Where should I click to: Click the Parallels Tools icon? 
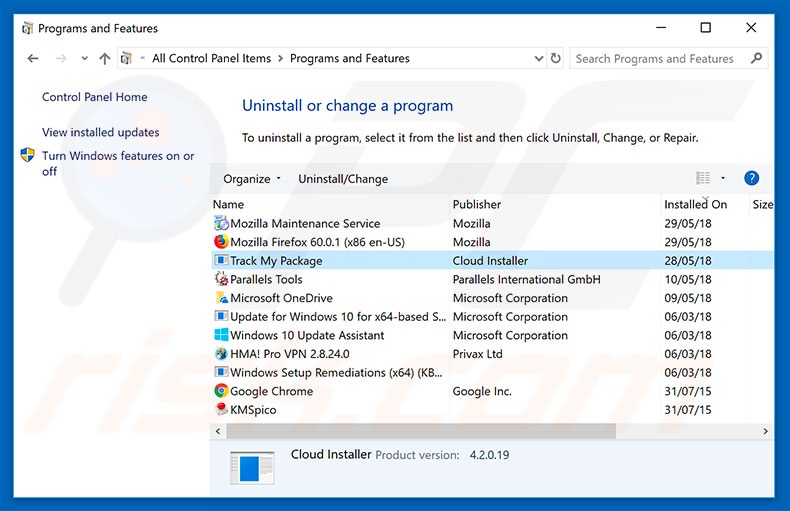(x=221, y=279)
